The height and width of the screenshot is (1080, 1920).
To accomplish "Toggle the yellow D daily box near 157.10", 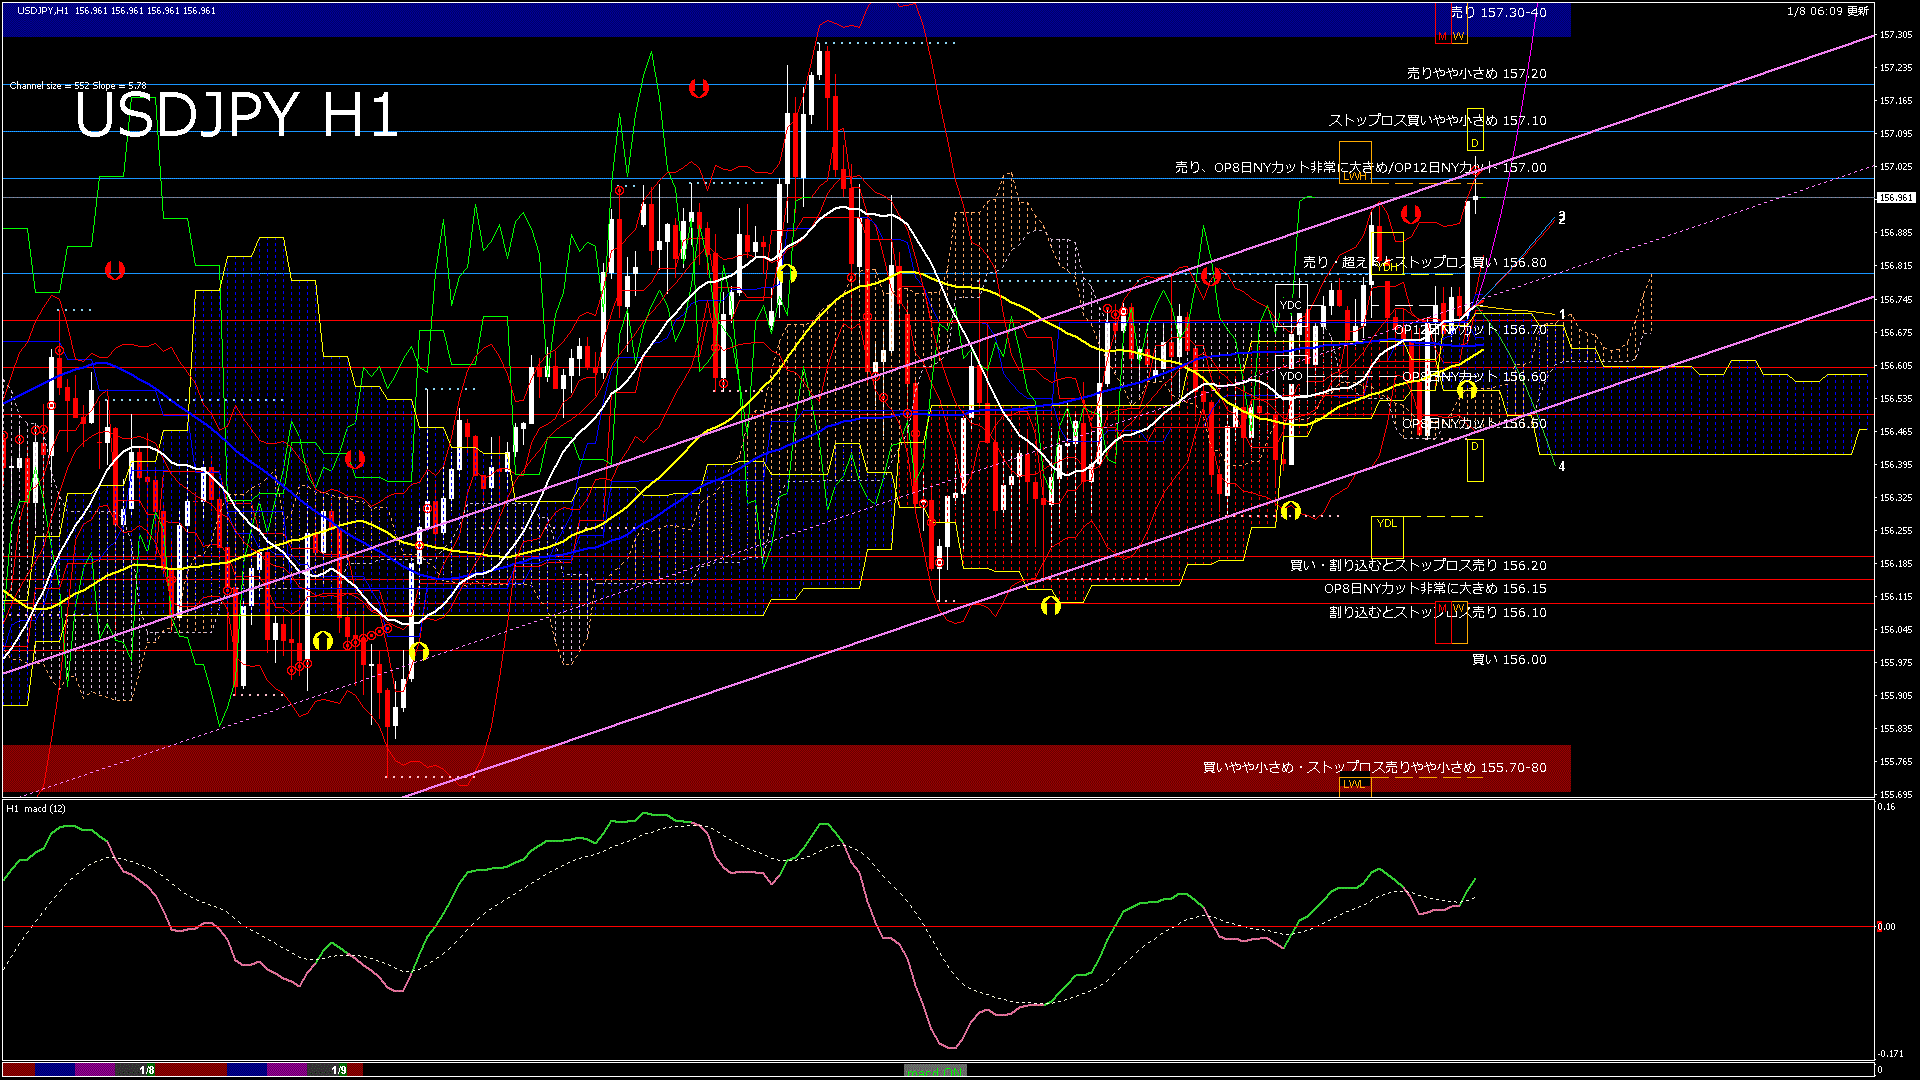I will (x=1475, y=143).
